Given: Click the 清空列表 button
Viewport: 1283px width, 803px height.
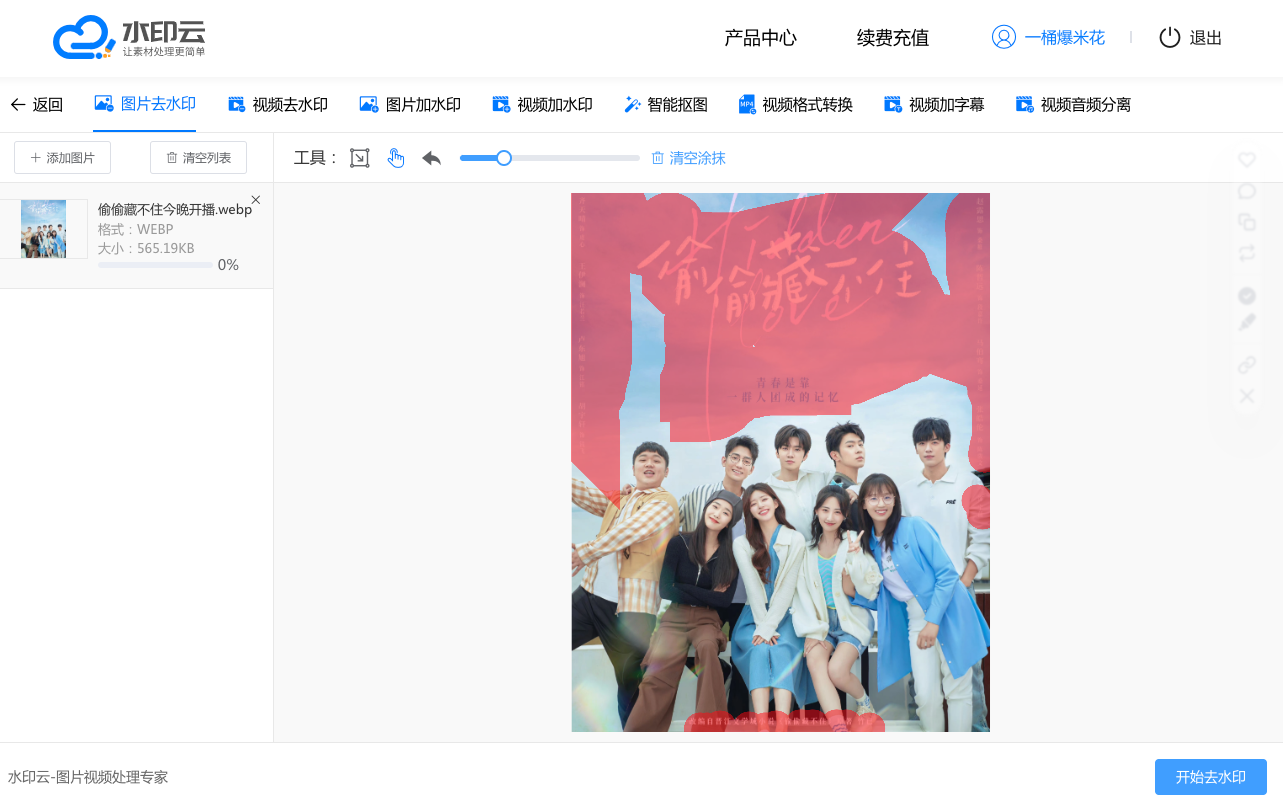Looking at the screenshot, I should [x=198, y=158].
